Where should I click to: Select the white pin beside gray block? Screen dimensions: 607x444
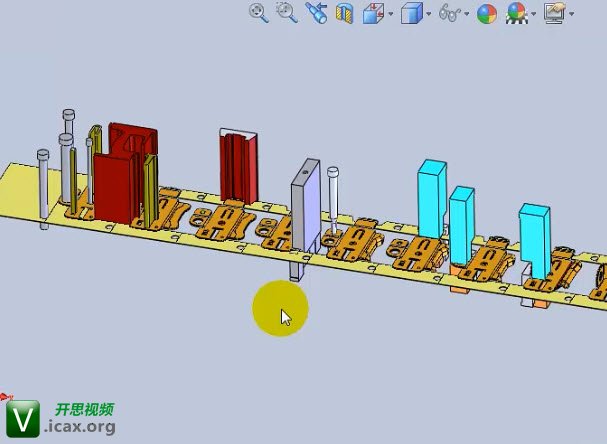pos(333,197)
